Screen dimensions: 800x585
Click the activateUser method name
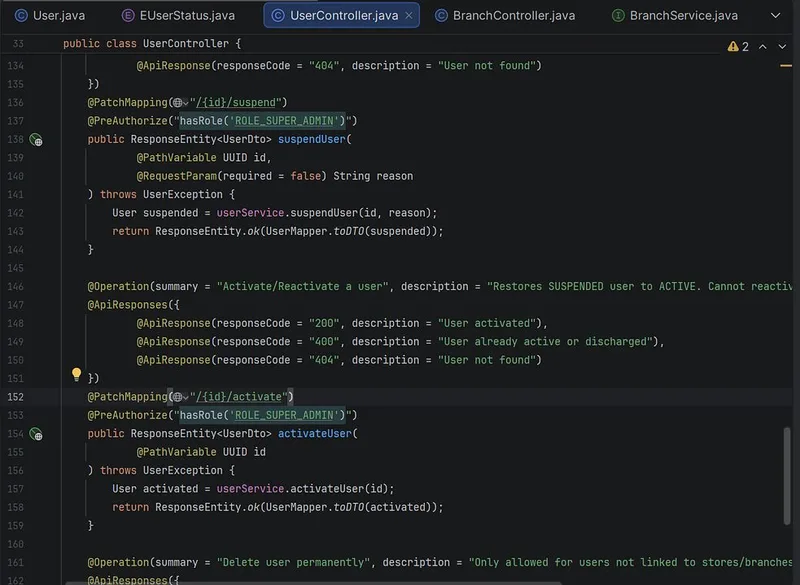click(x=315, y=434)
